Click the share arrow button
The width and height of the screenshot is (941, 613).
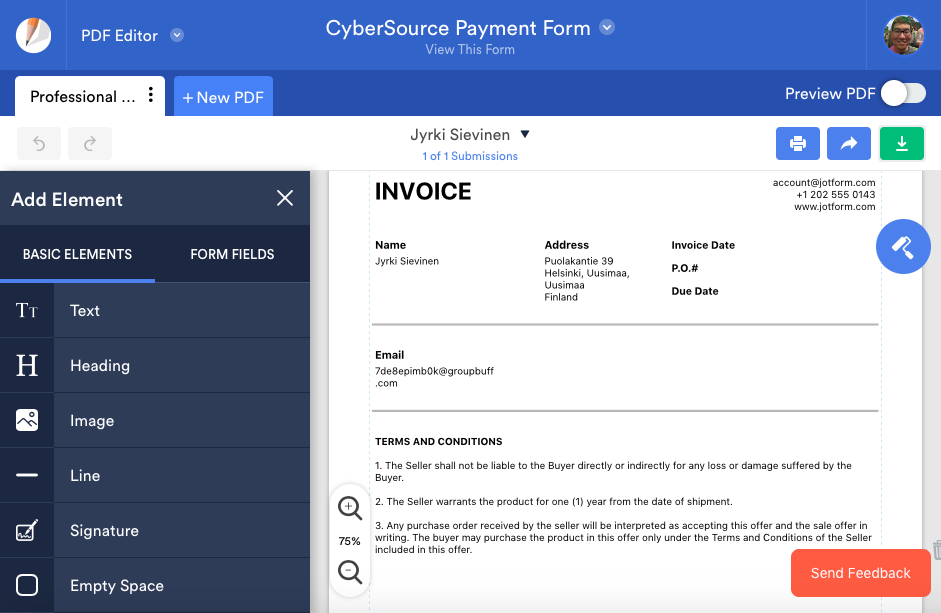point(849,144)
